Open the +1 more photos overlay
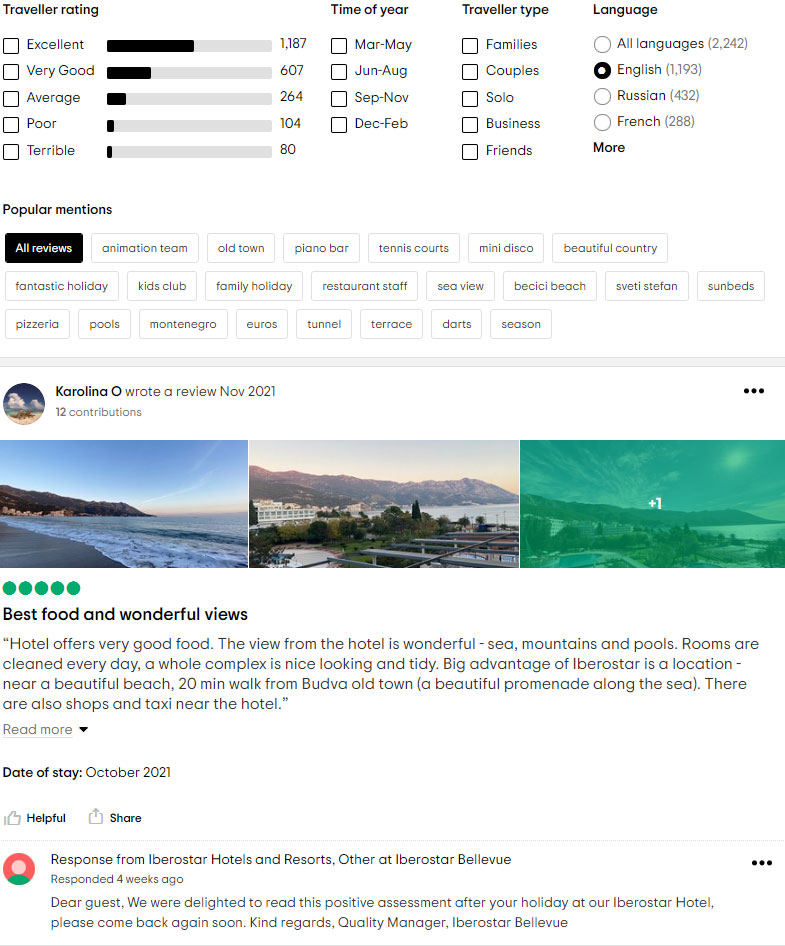 point(652,504)
